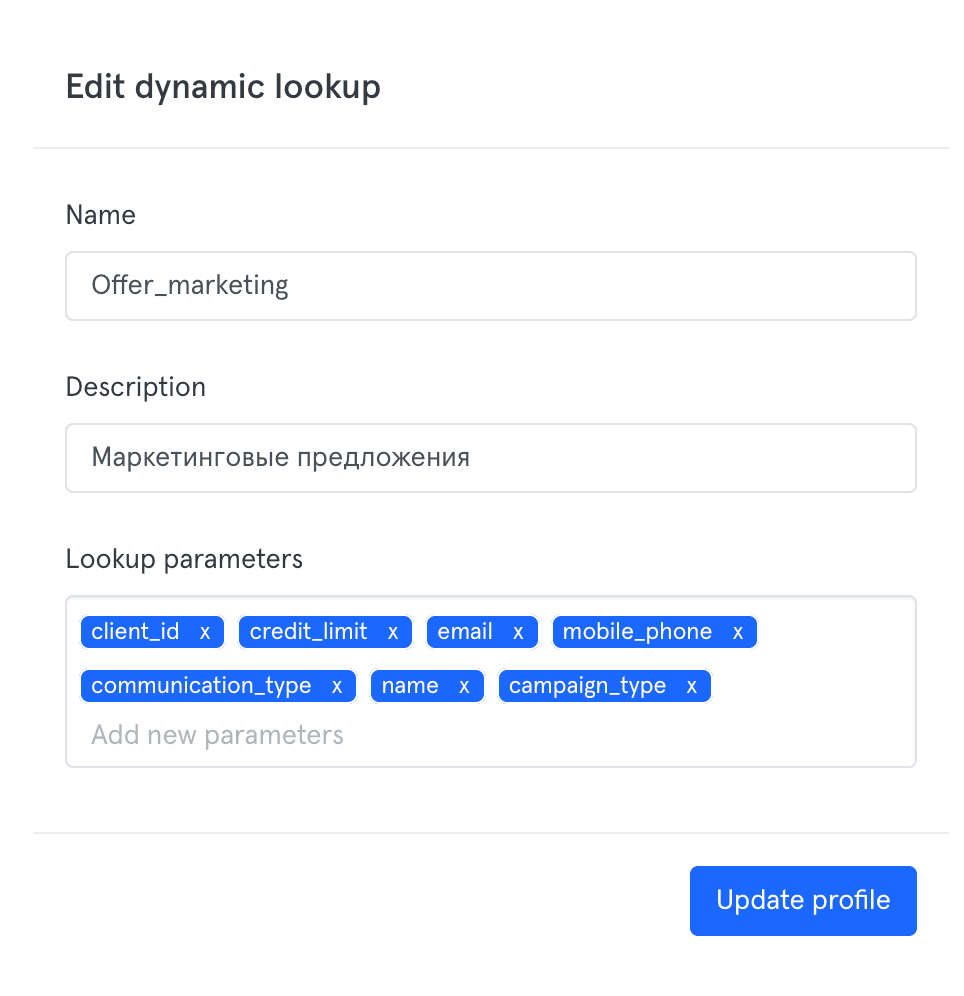The width and height of the screenshot is (964, 996).
Task: Select the campaign_type tag label
Action: [587, 686]
